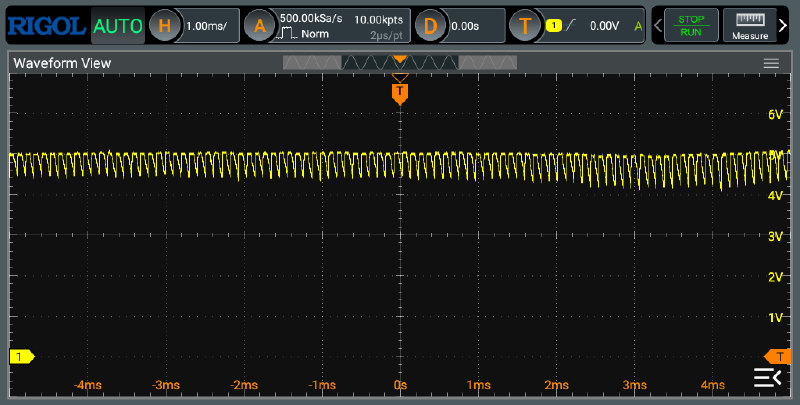Click the Waveform View title
This screenshot has width=800, height=405.
click(x=62, y=63)
